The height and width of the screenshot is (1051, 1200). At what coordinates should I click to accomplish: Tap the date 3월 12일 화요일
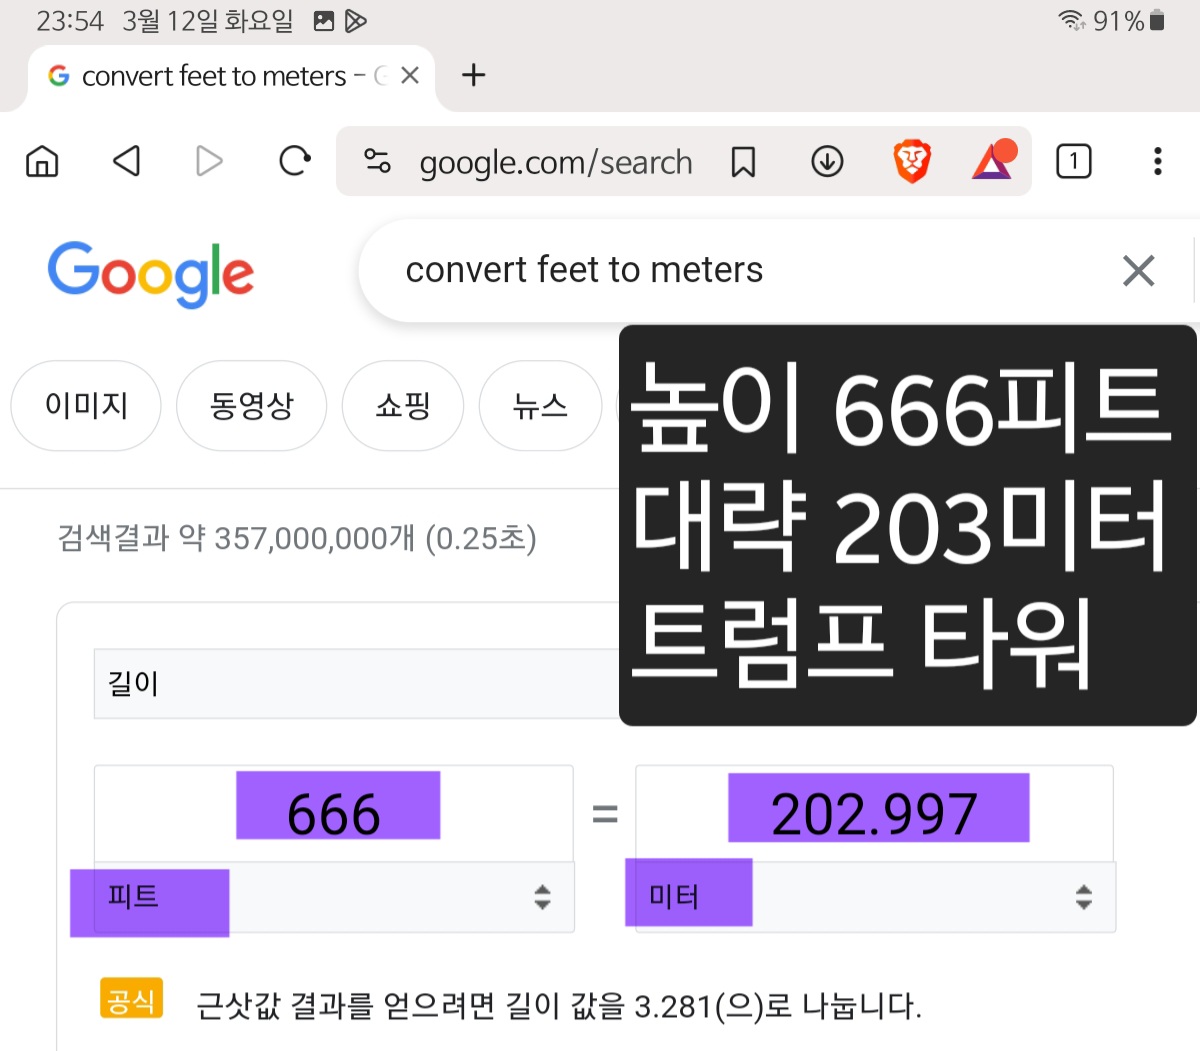pos(208,21)
